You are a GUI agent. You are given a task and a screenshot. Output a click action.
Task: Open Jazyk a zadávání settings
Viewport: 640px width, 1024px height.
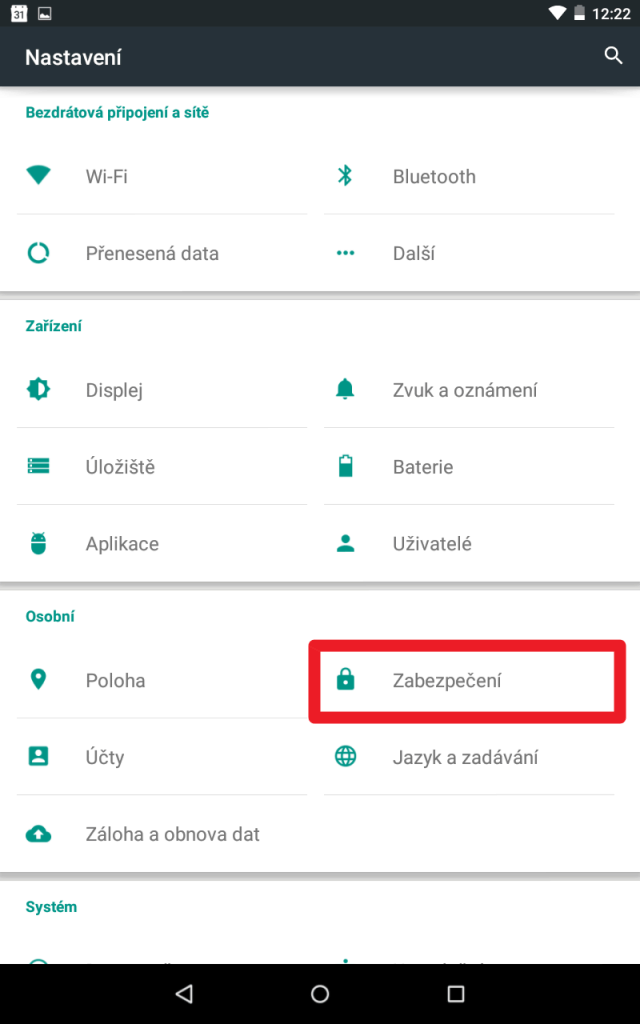point(469,757)
